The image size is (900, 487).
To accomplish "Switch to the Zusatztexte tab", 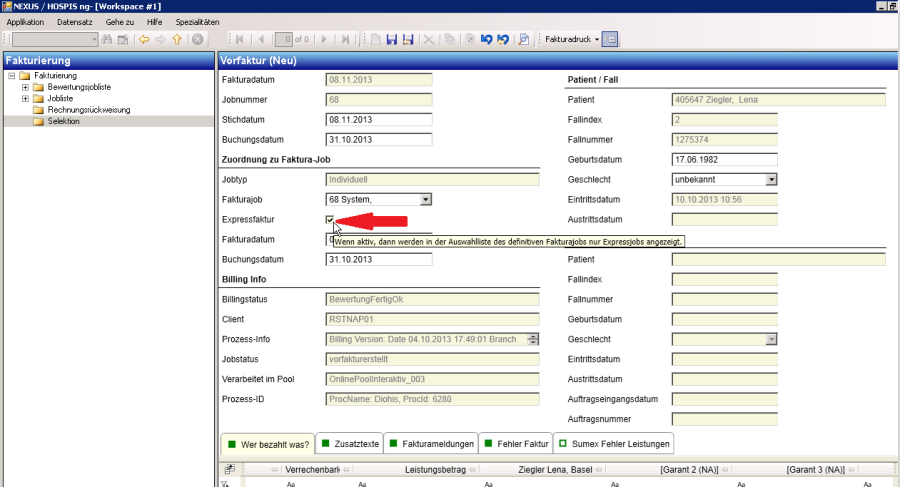I will click(x=350, y=443).
